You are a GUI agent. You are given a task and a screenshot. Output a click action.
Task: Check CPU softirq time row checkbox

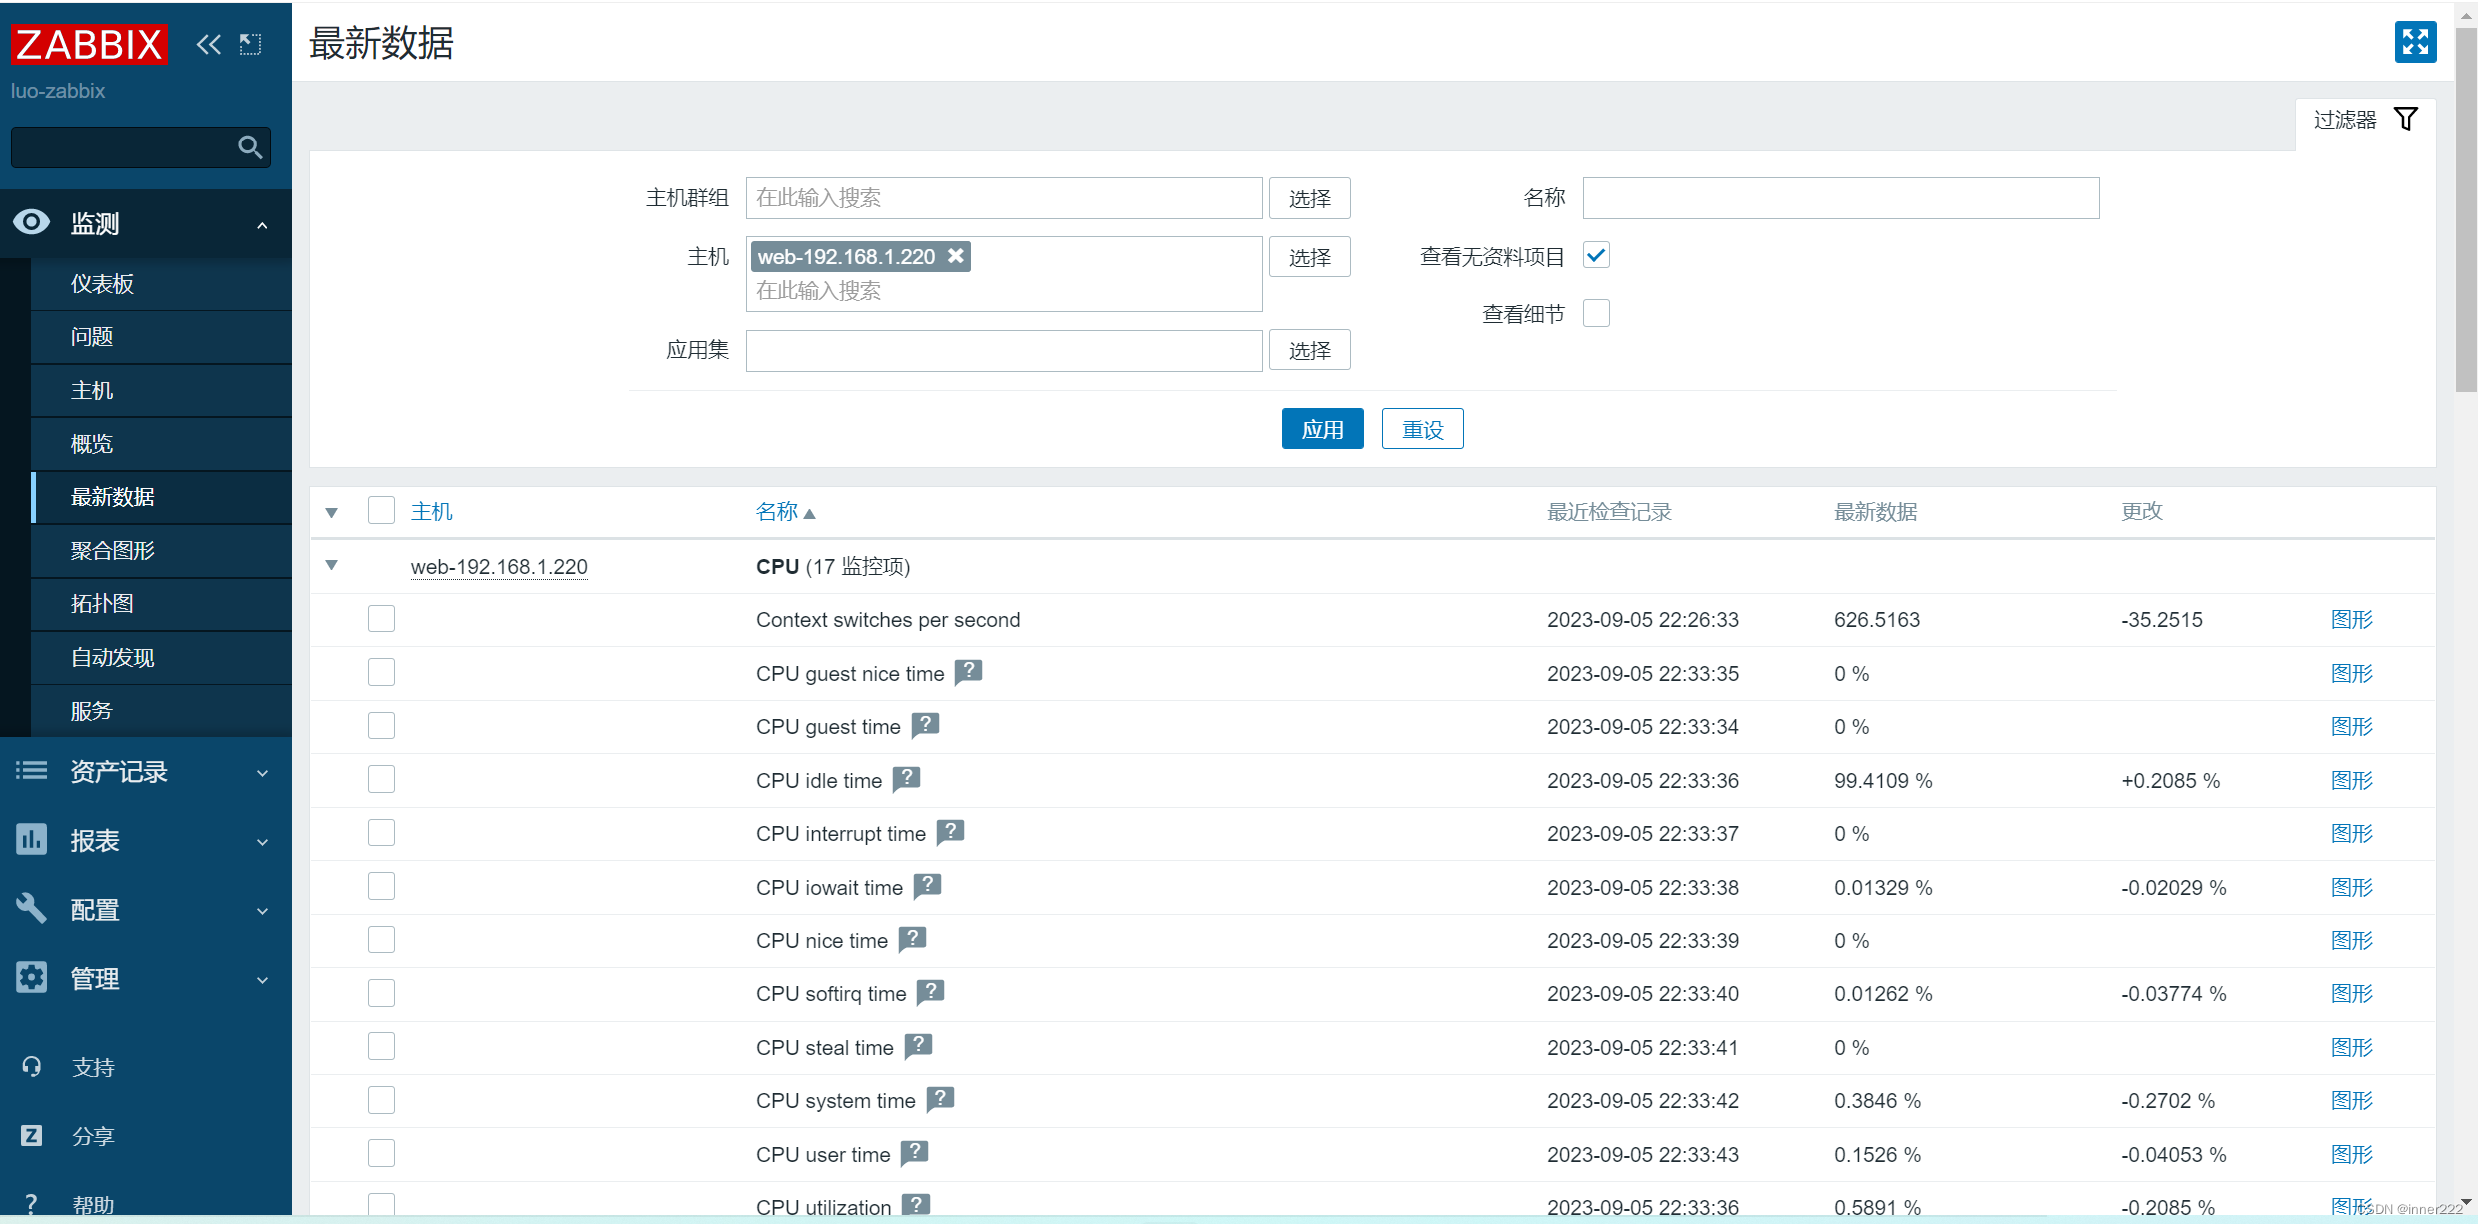click(x=381, y=993)
